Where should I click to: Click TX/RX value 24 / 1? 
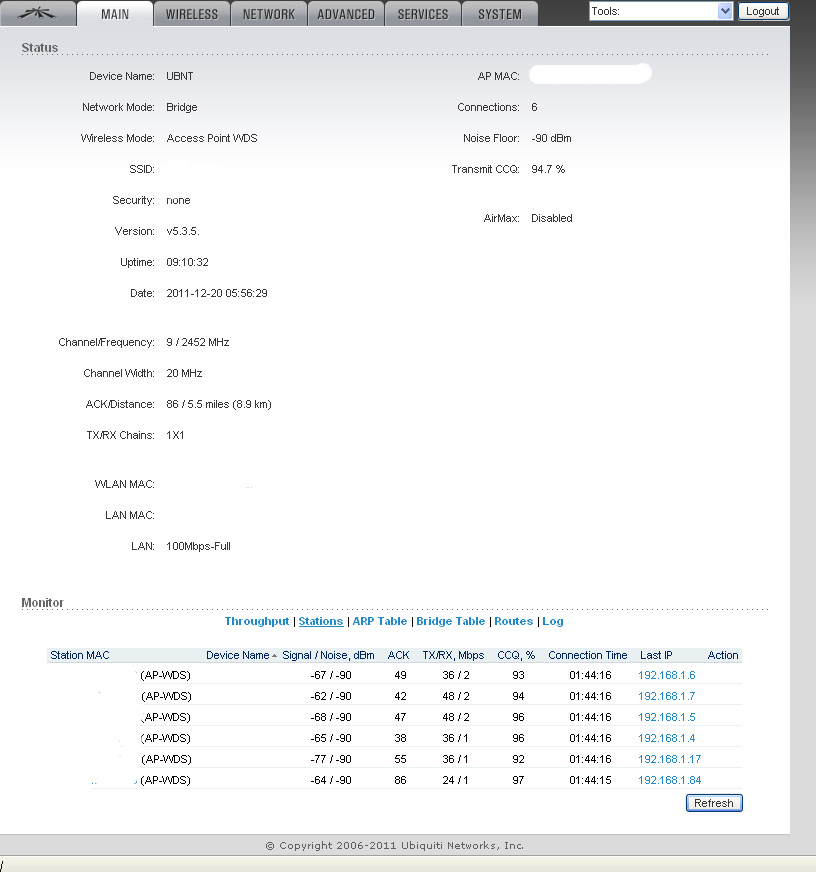coord(456,780)
